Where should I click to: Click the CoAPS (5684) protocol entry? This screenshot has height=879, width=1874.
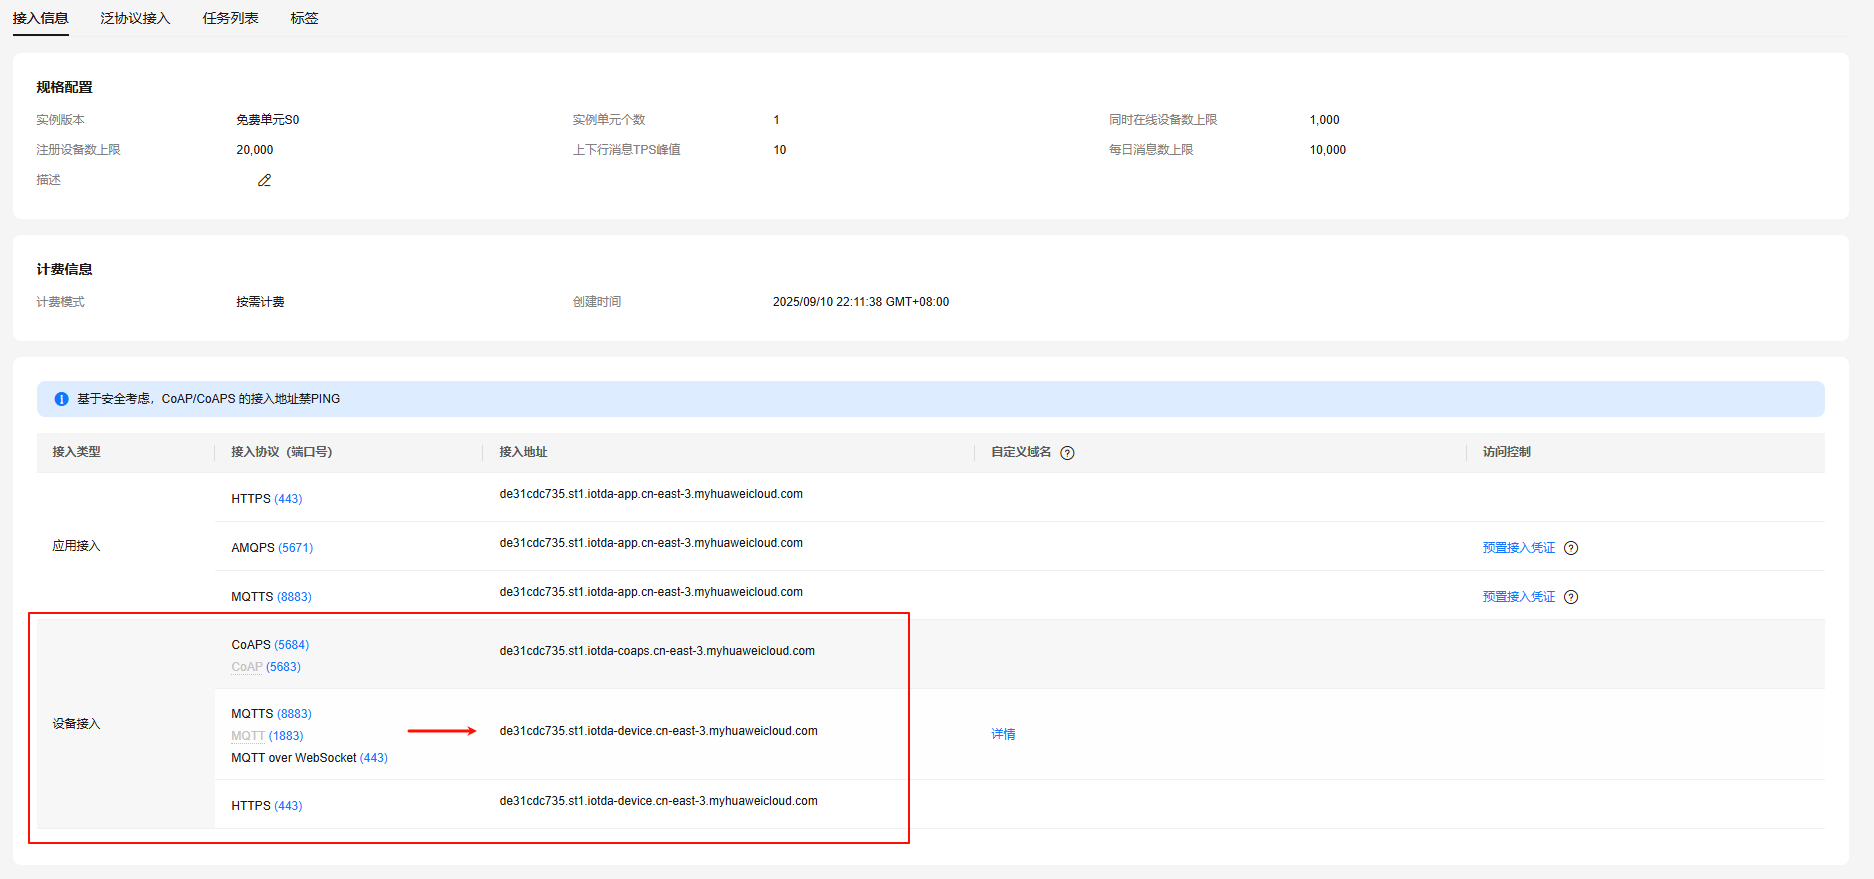click(x=270, y=645)
